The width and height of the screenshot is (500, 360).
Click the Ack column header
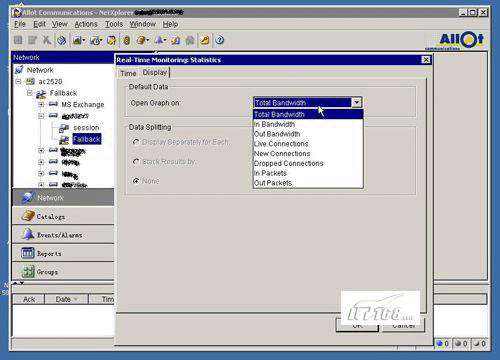click(x=29, y=299)
